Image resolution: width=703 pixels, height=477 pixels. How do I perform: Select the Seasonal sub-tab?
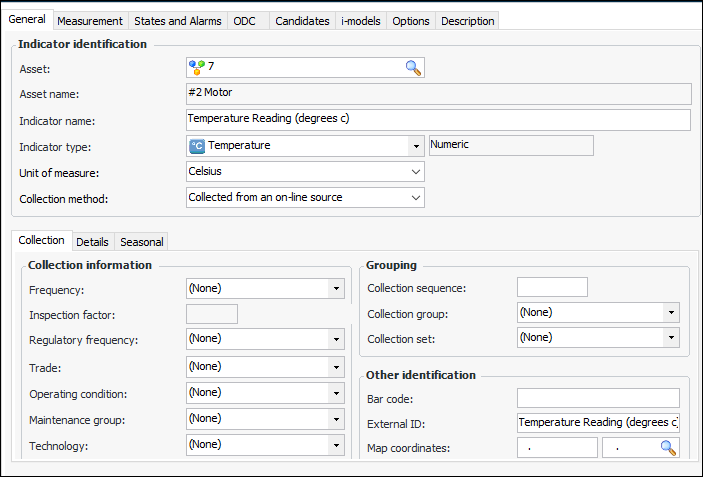click(141, 242)
